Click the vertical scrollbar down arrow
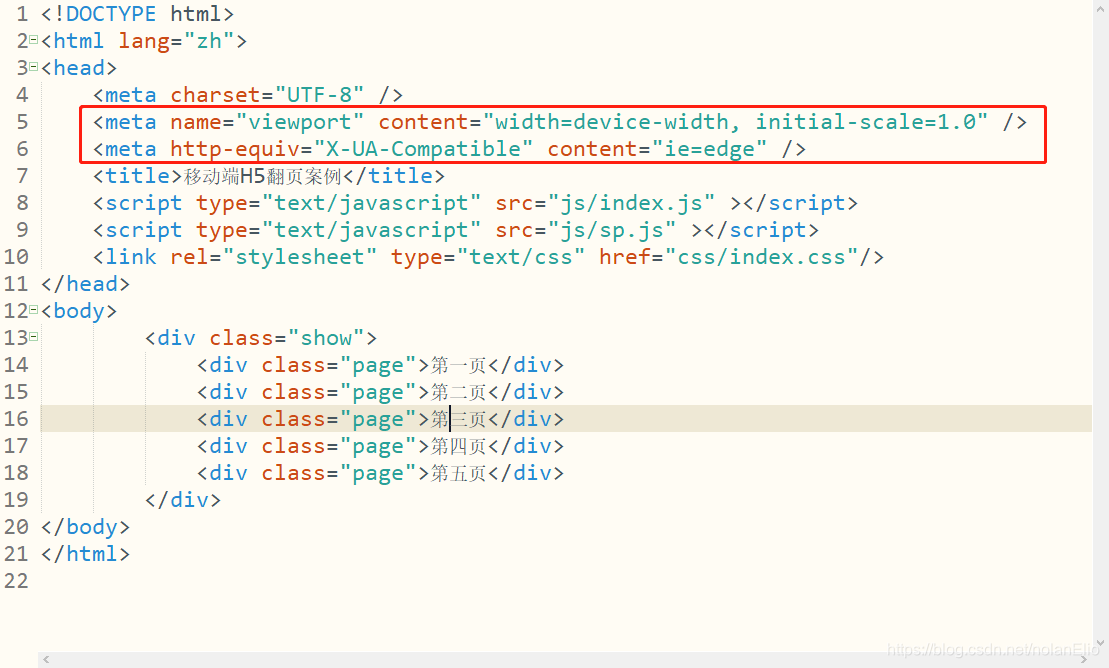Screen dimensions: 1109x668 [1100, 643]
